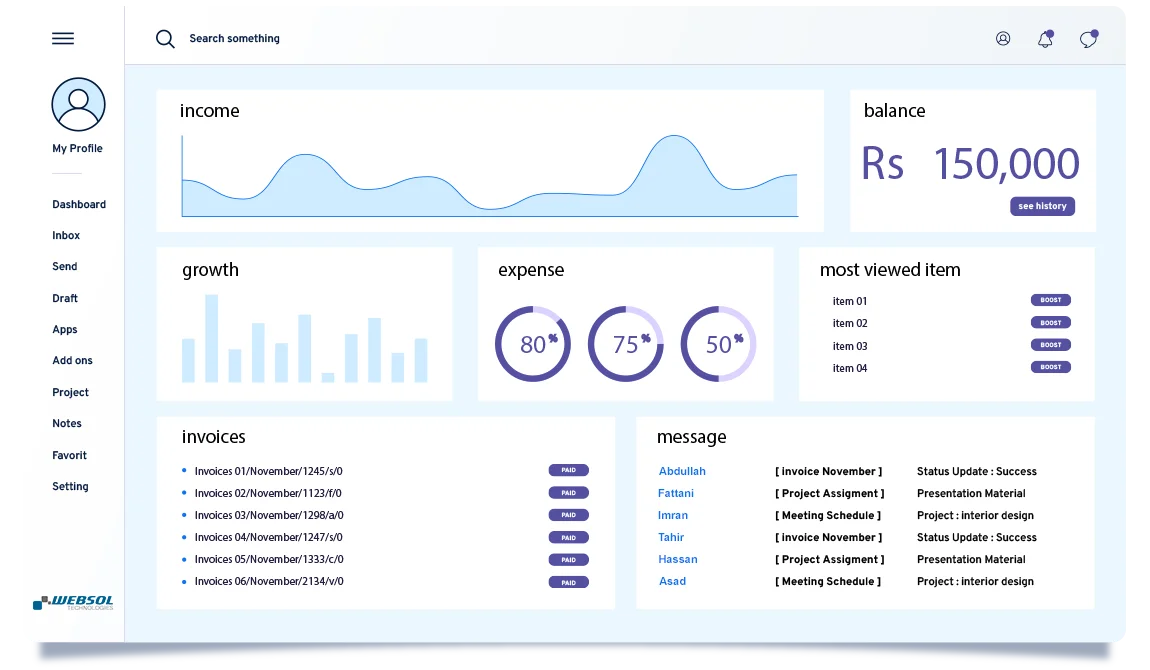The width and height of the screenshot is (1150, 670).
Task: Open the user account icon in header
Action: click(x=1003, y=39)
